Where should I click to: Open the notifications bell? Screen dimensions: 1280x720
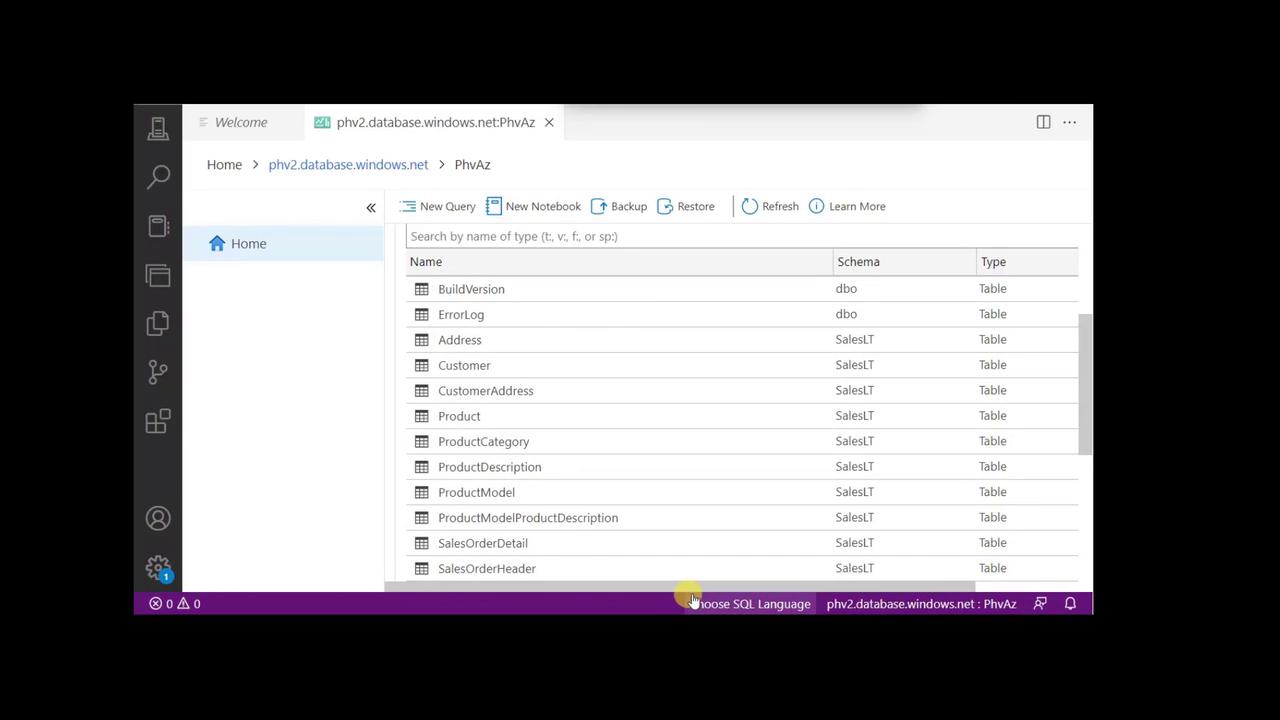click(x=1070, y=603)
